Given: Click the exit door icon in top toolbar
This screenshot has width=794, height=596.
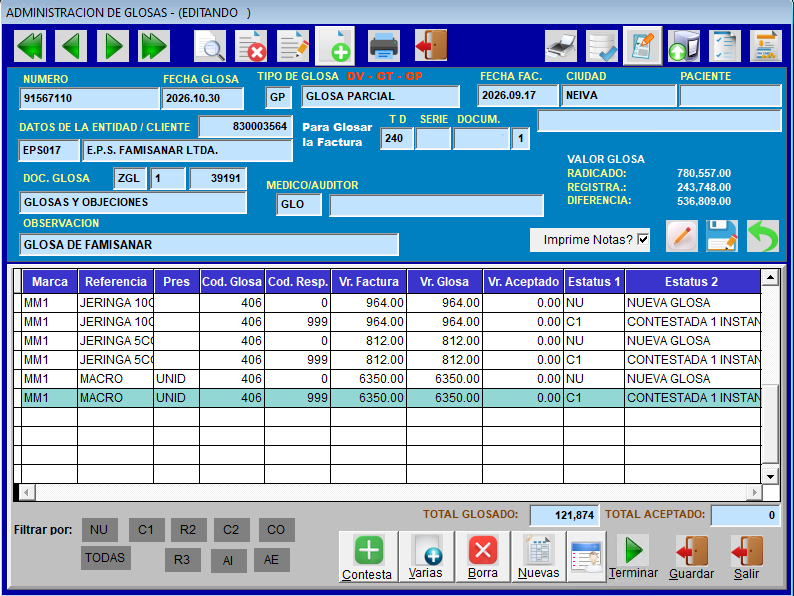Looking at the screenshot, I should click(x=431, y=46).
